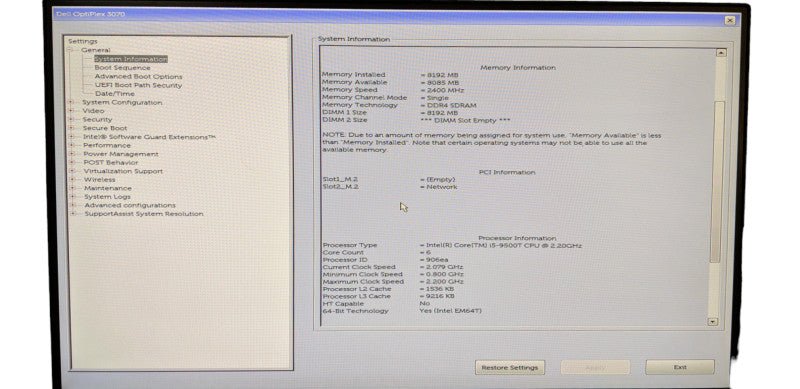Click the Memory Available 8085 MB value
The image size is (800, 389).
[x=440, y=82]
